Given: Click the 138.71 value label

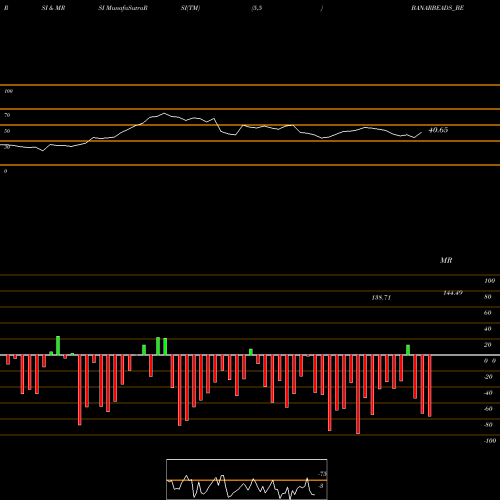Looking at the screenshot, I should click(x=381, y=297).
